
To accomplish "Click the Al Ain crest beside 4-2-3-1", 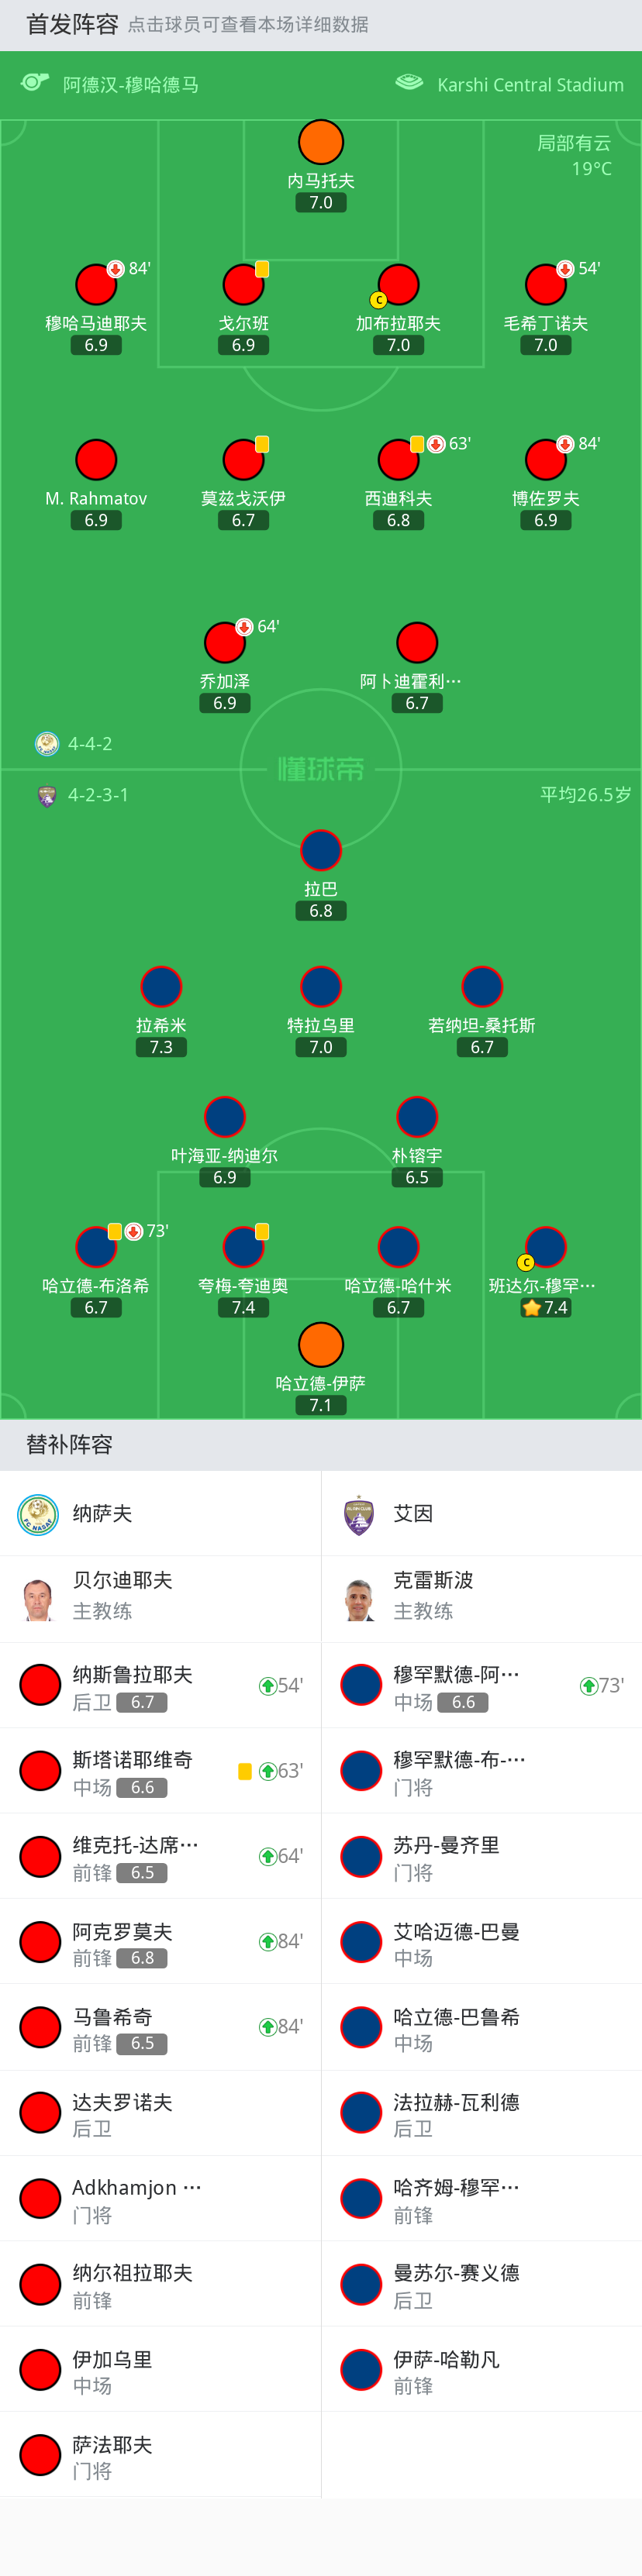I will pyautogui.click(x=46, y=796).
